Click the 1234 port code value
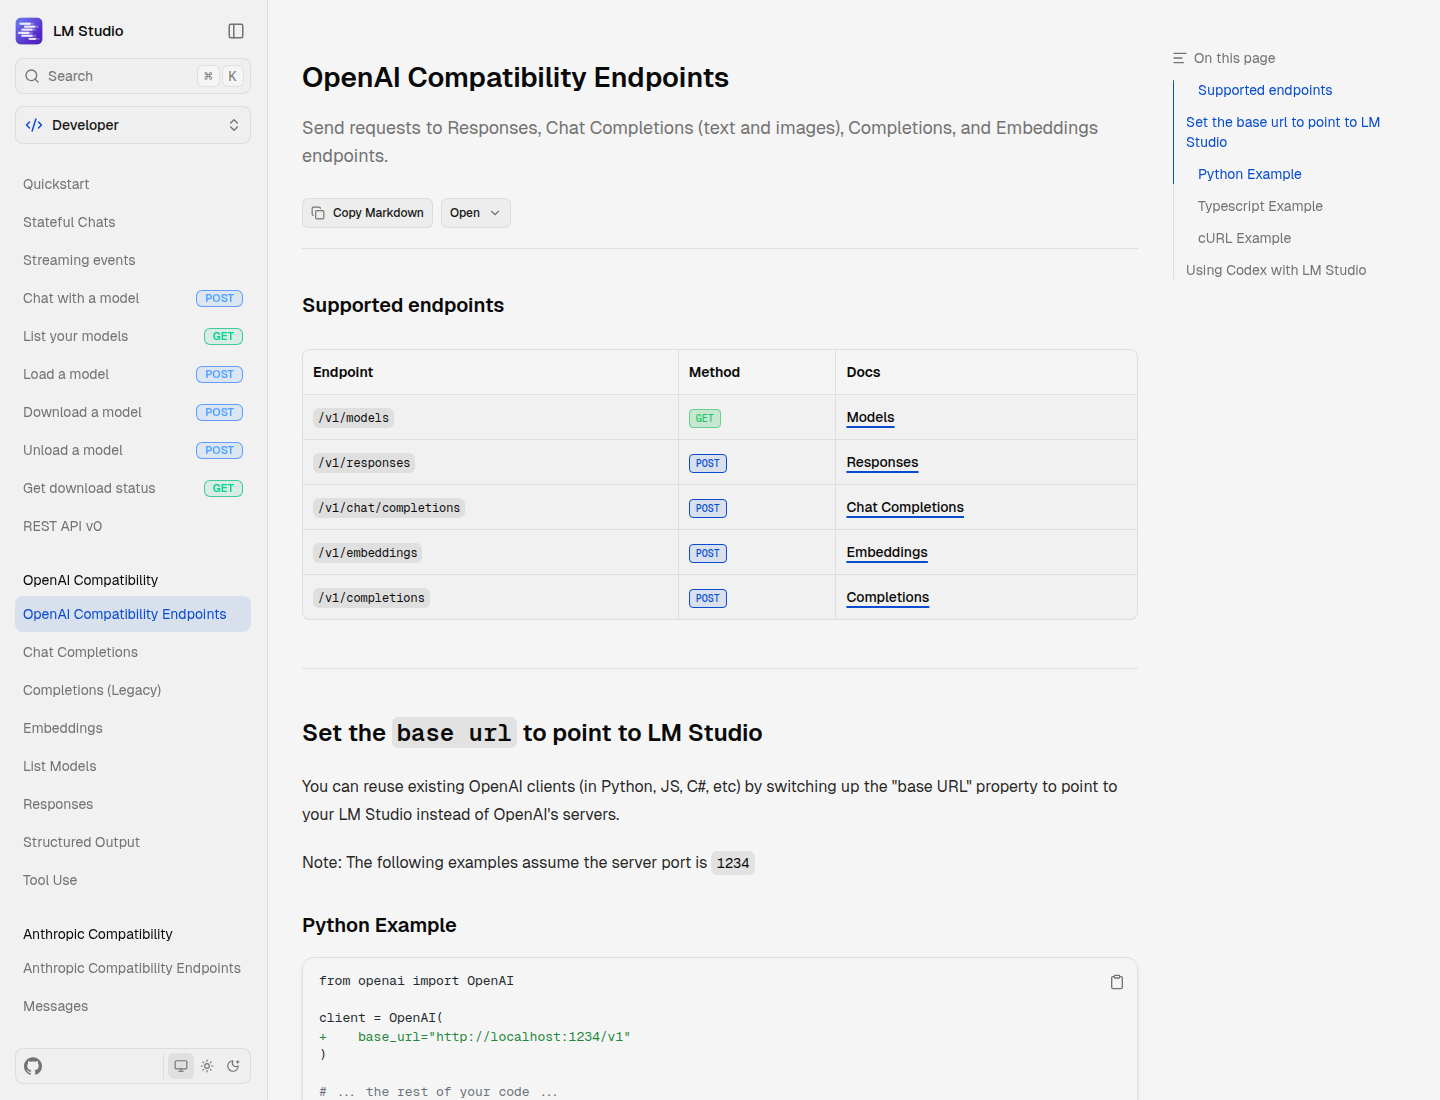 tap(733, 863)
